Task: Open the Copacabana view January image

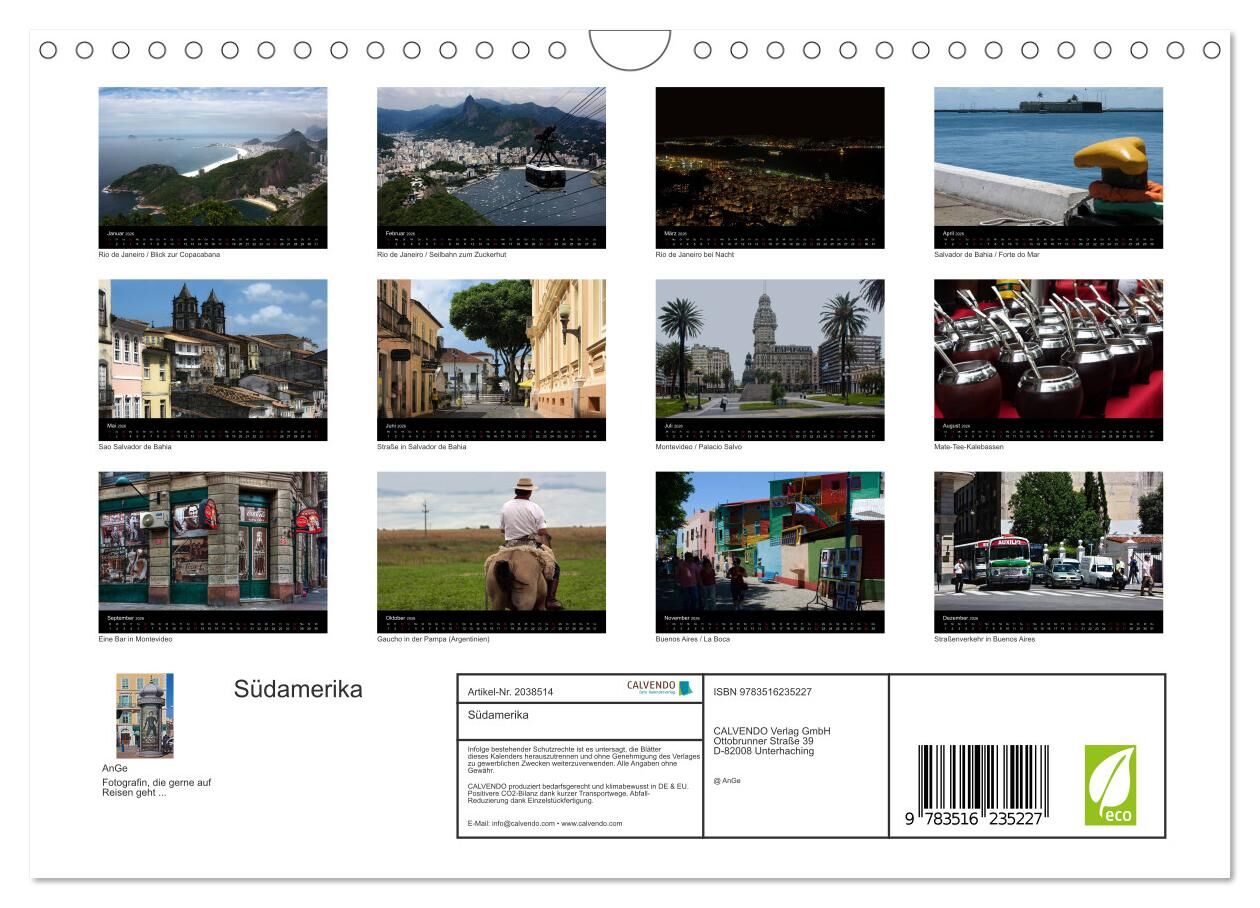Action: 212,157
